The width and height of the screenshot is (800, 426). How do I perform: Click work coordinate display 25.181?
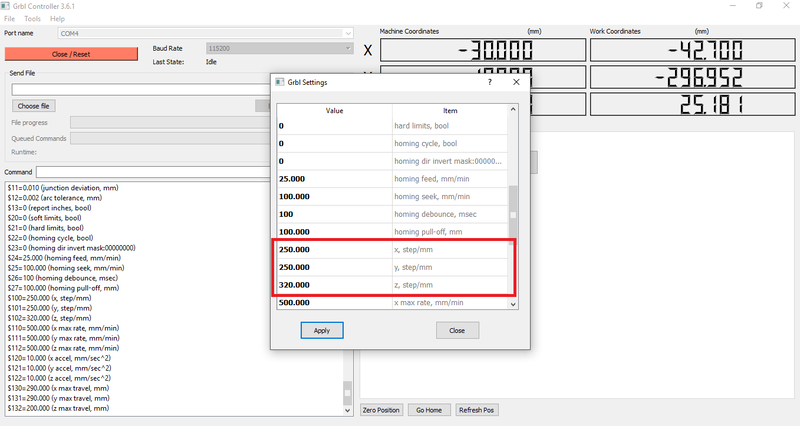pyautogui.click(x=692, y=104)
